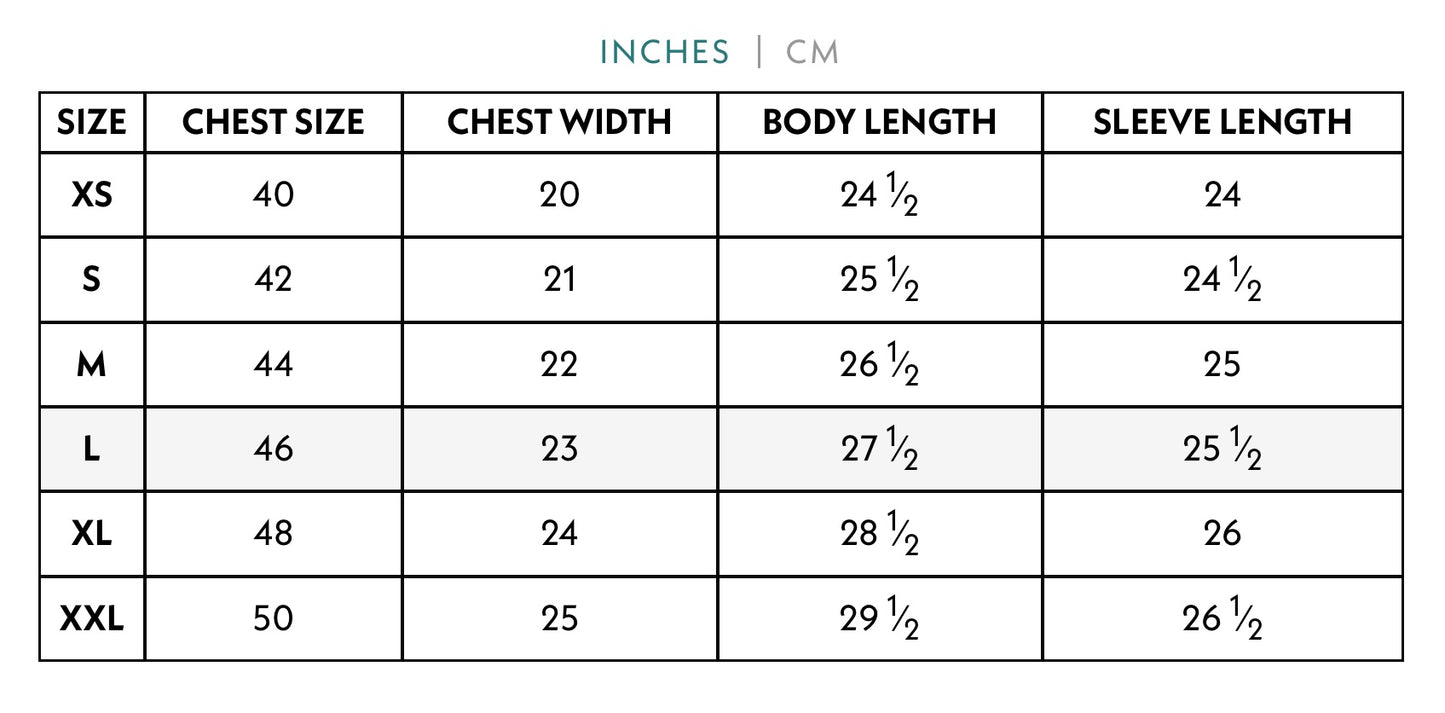Switch to the CM unit tab
This screenshot has width=1445, height=713.
[812, 52]
